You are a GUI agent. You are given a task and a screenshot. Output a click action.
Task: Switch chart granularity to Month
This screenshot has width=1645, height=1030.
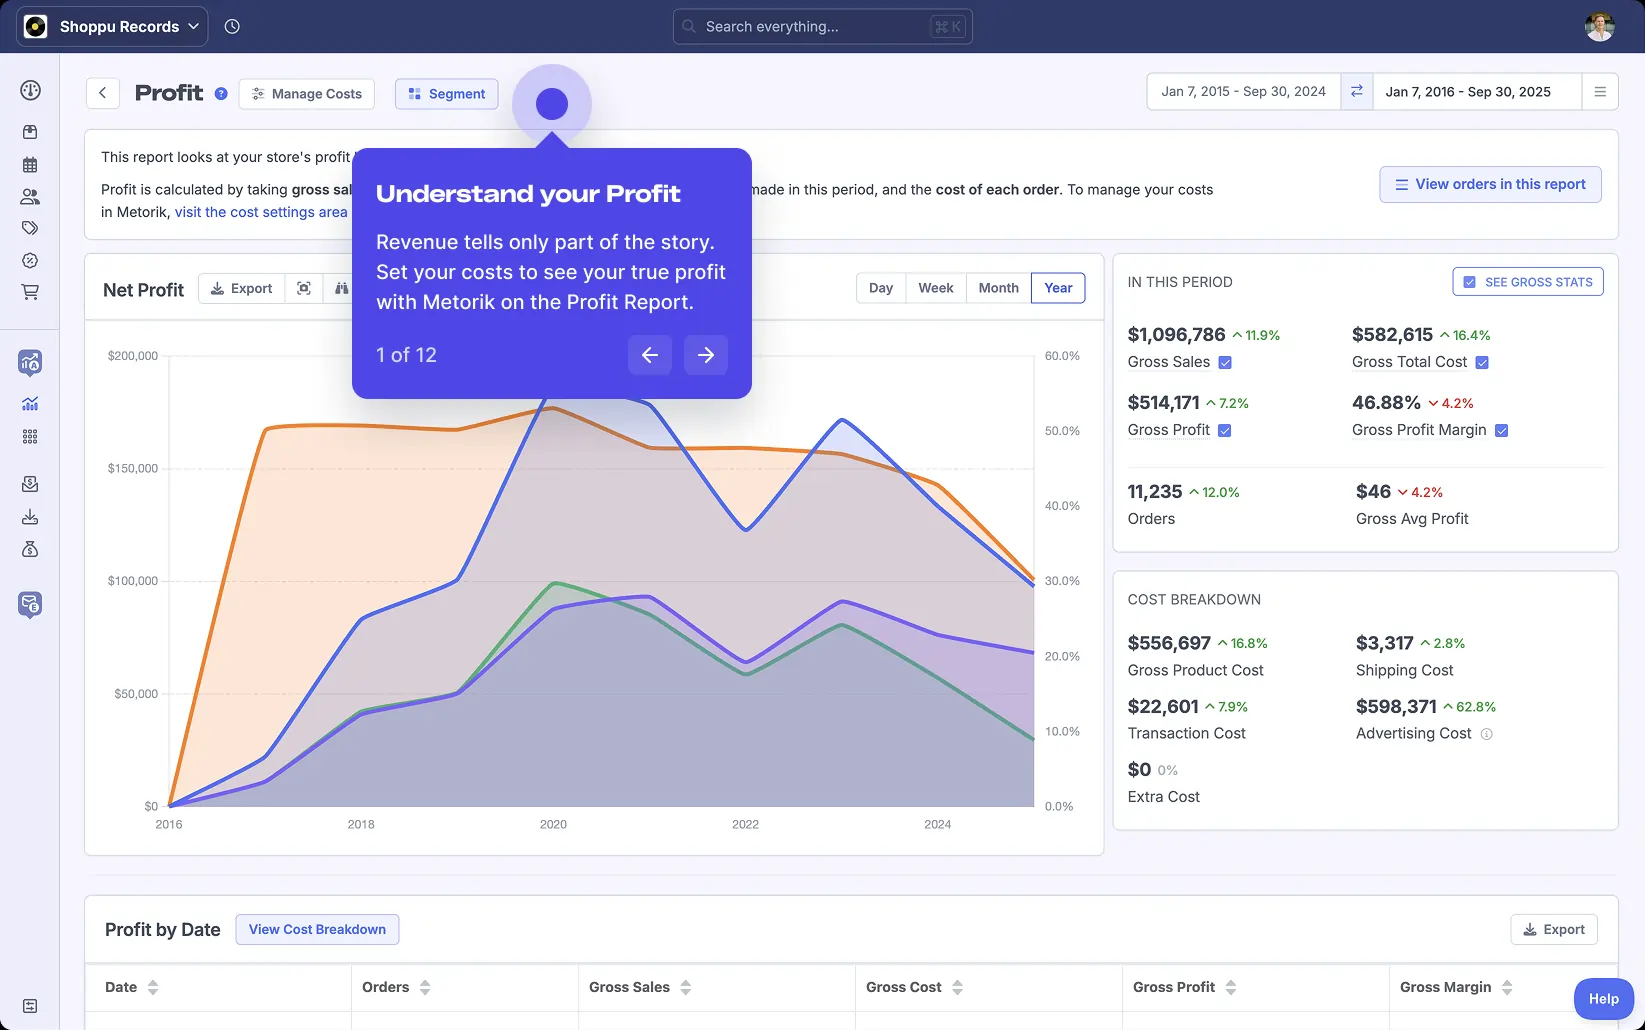pyautogui.click(x=997, y=287)
